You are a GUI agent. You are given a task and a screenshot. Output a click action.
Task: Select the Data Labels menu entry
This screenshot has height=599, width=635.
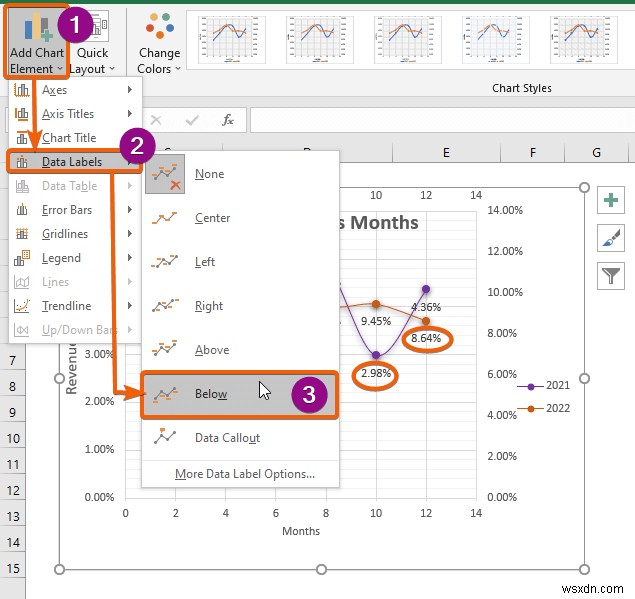coord(75,162)
